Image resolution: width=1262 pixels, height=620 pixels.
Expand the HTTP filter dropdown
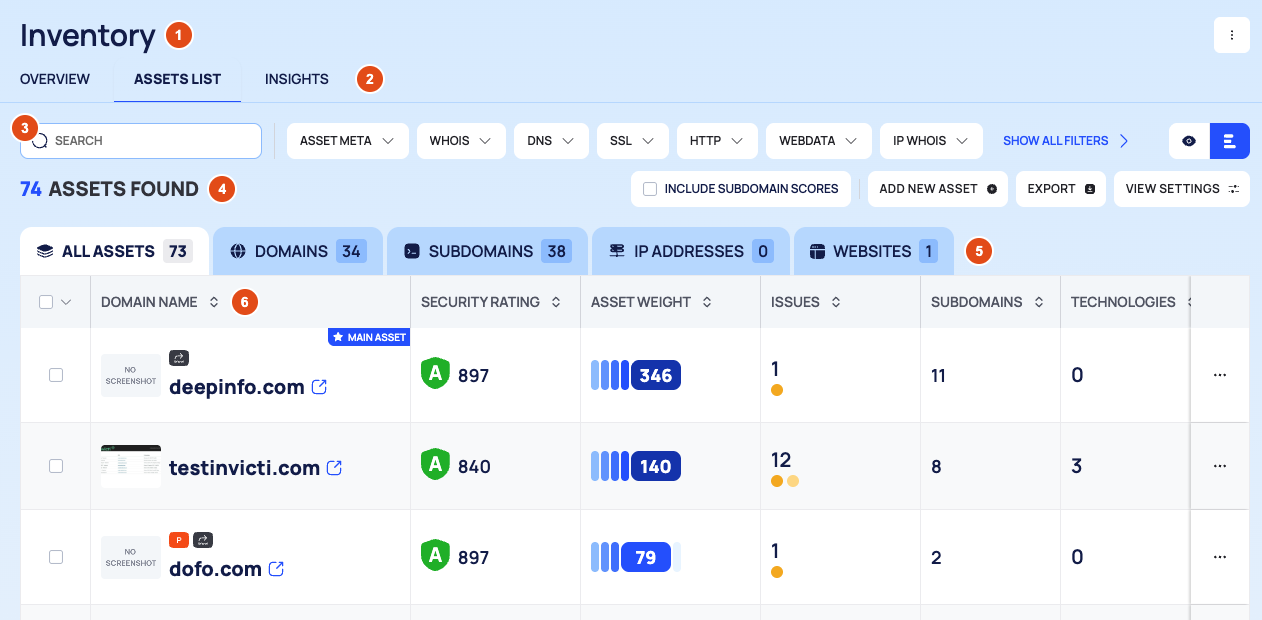[717, 141]
